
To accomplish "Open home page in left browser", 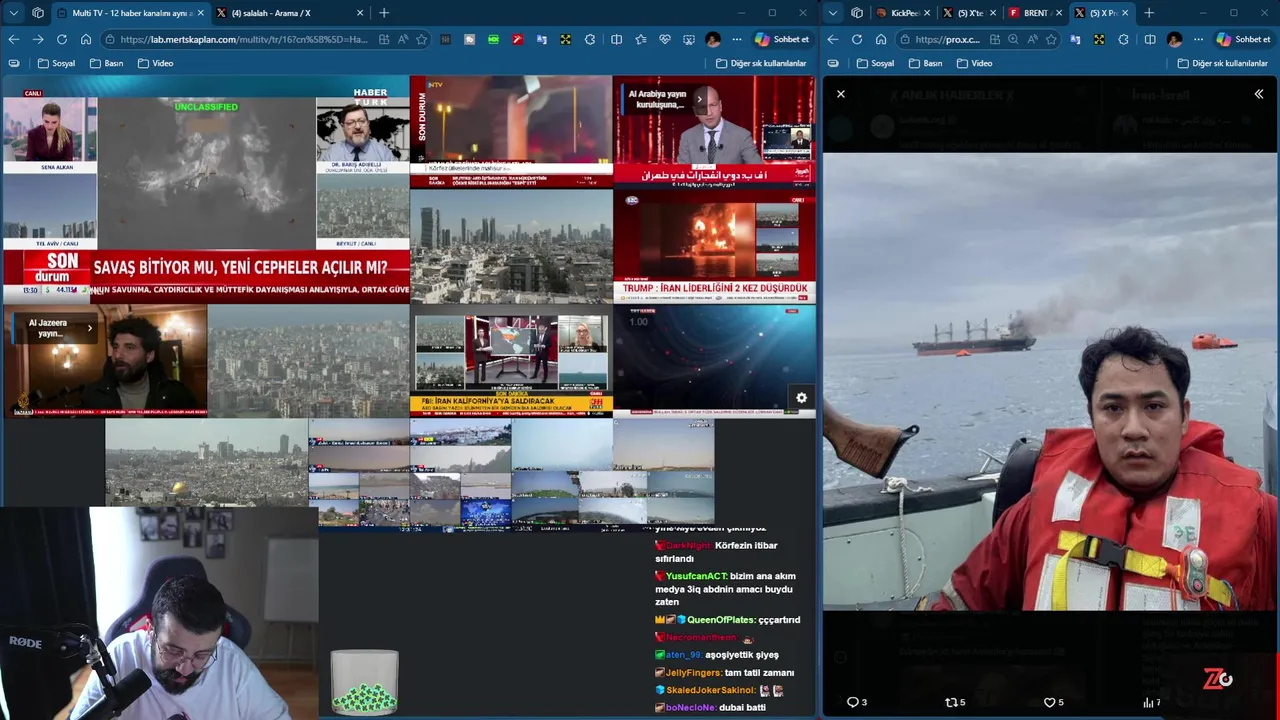I will [86, 39].
